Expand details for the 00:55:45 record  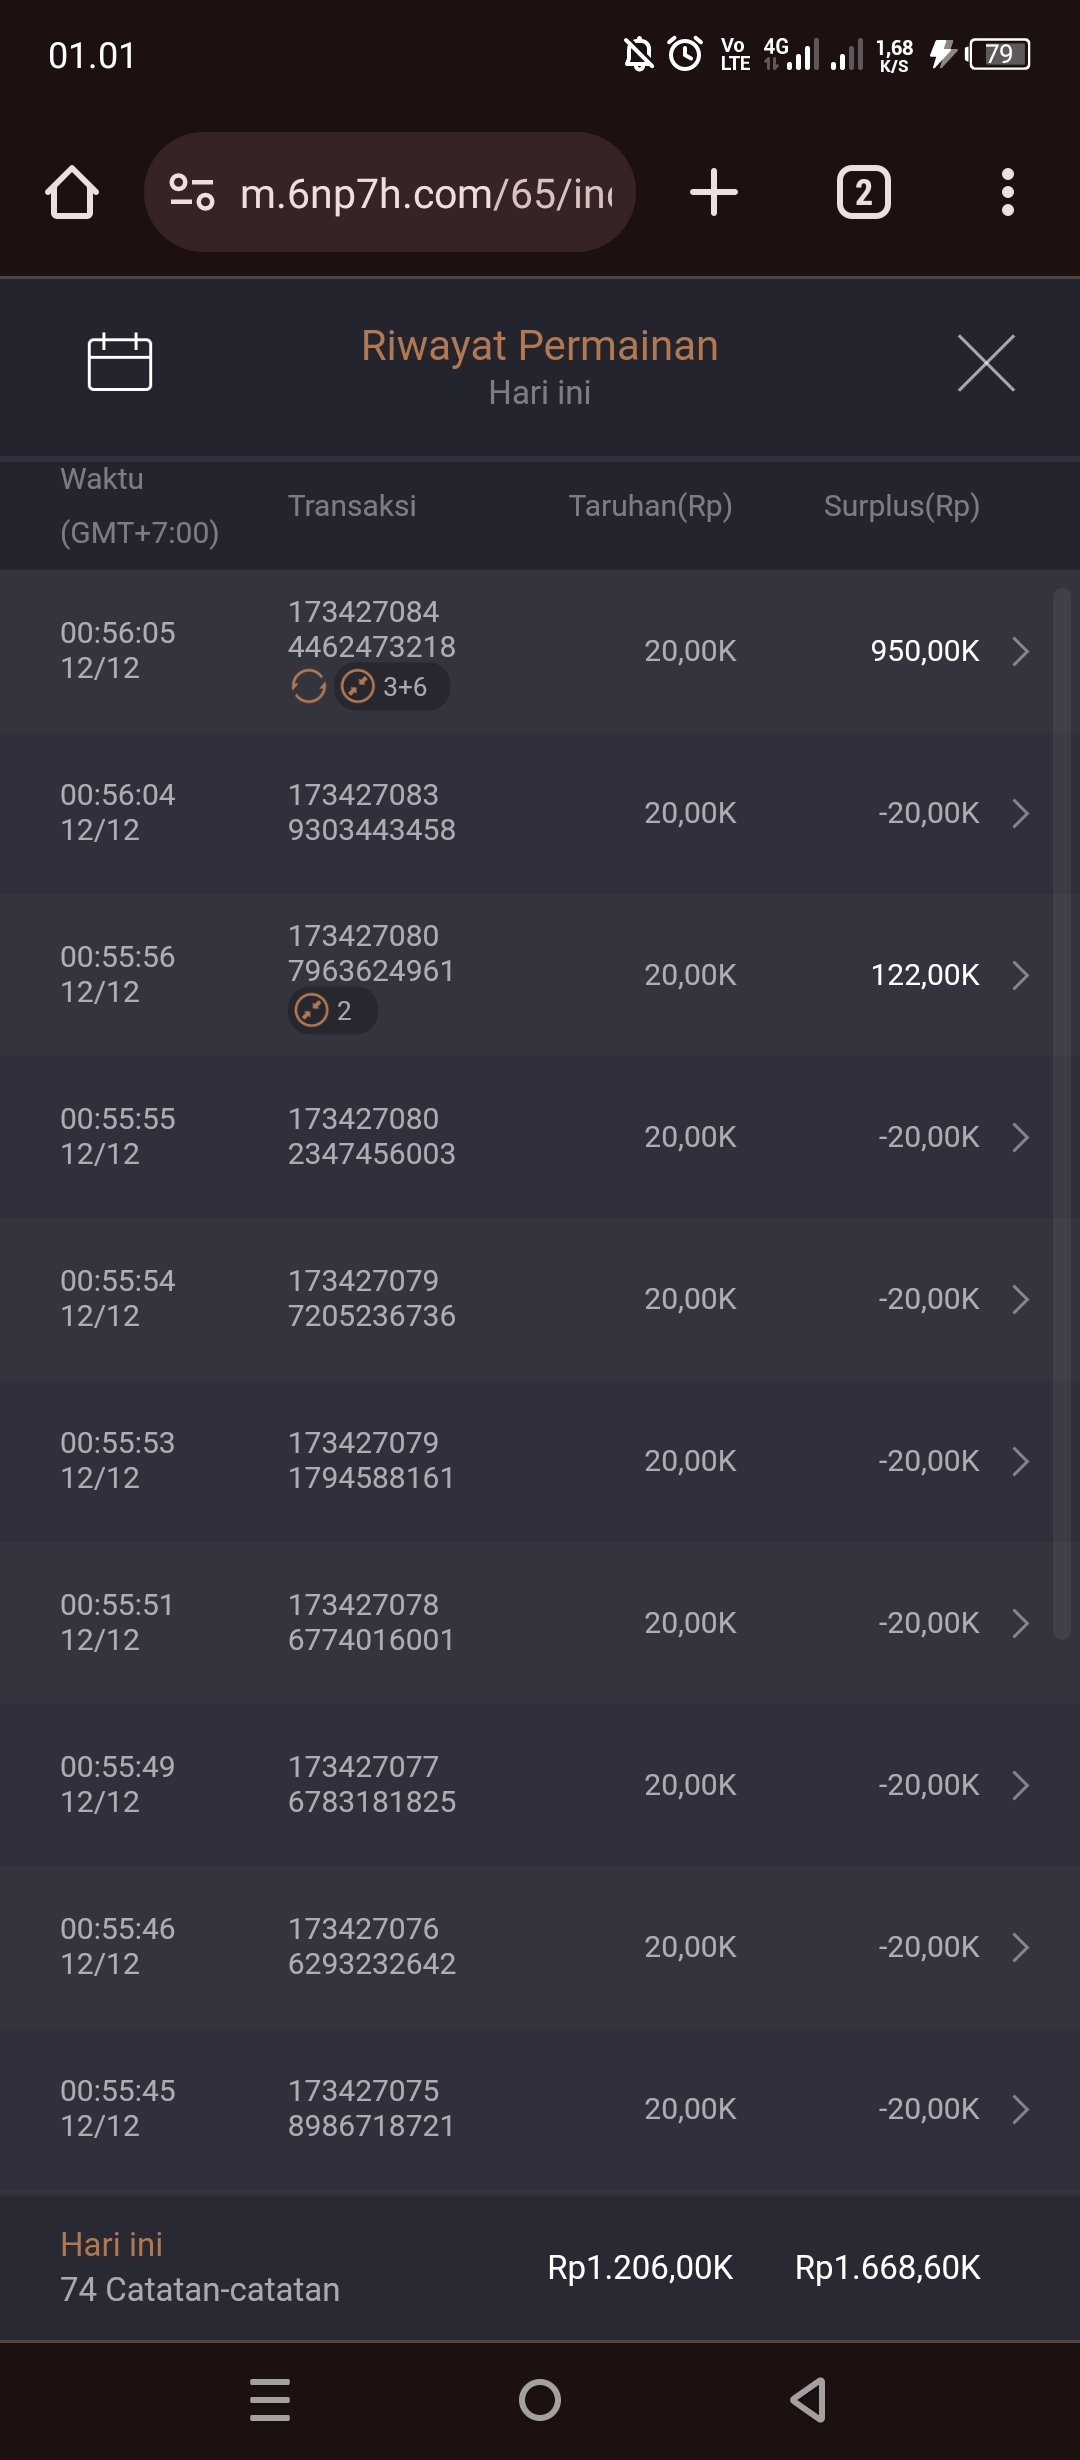[1020, 2109]
